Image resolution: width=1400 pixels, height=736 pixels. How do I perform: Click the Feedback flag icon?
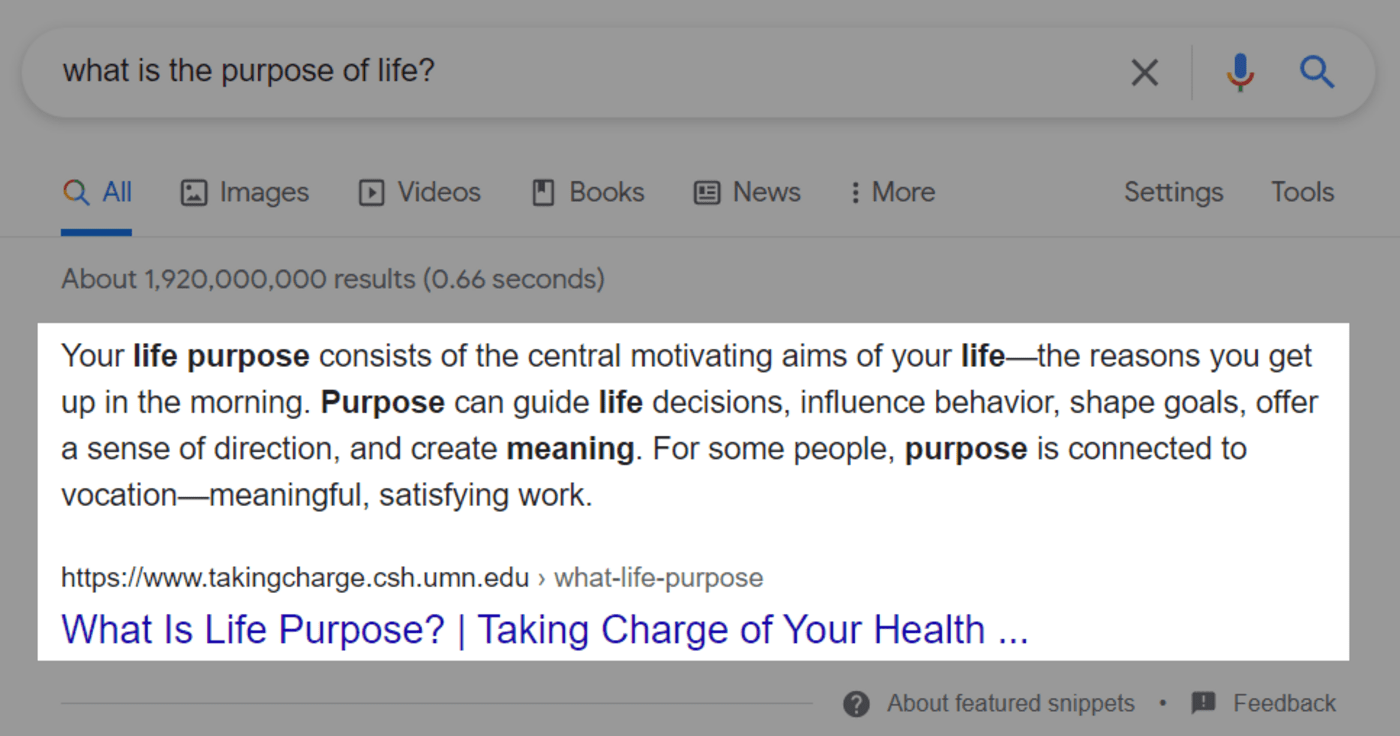[x=1205, y=703]
